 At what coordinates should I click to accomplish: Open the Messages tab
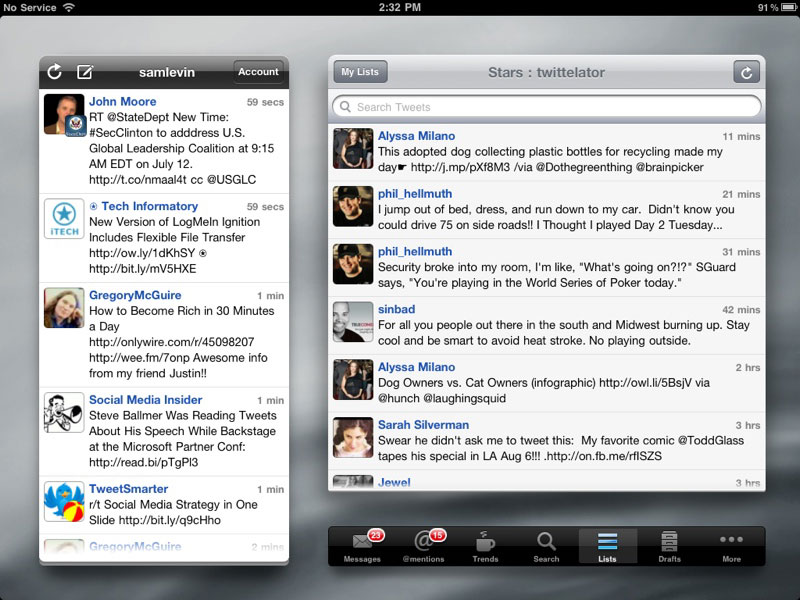362,547
